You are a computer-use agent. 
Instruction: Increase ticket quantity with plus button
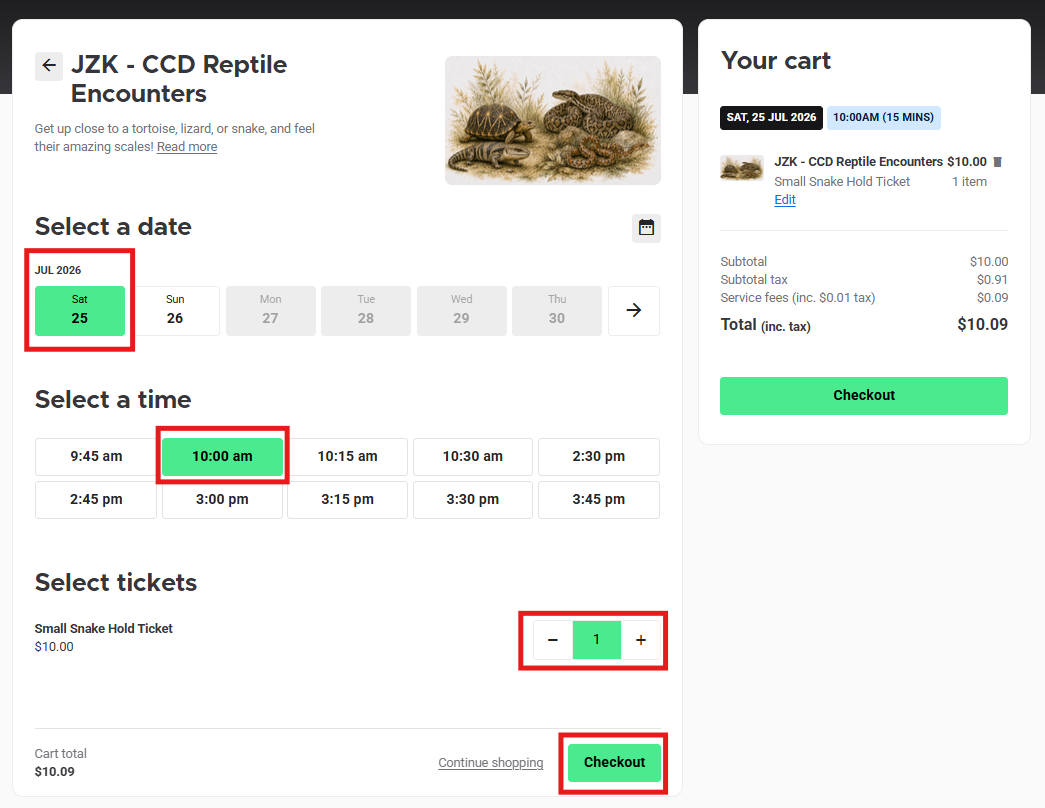pyautogui.click(x=641, y=640)
